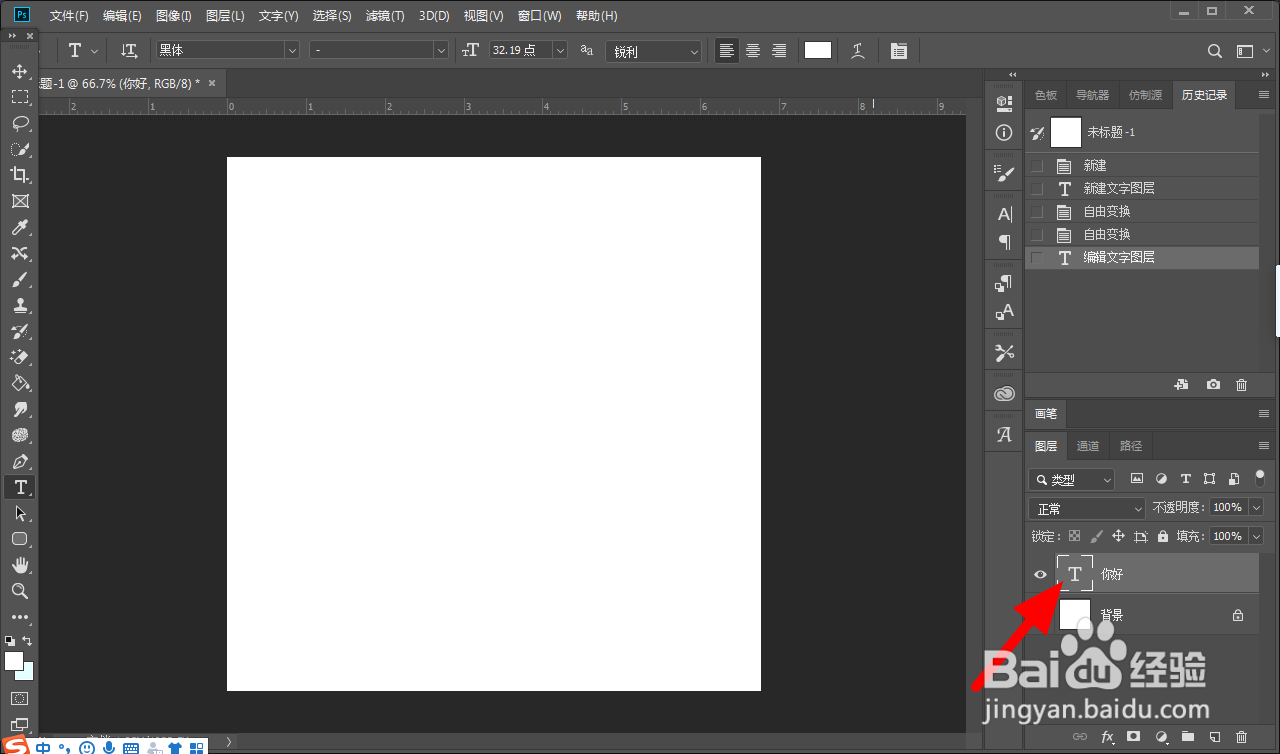The width and height of the screenshot is (1280, 754).
Task: Create new snapshot in History panel
Action: (x=1213, y=384)
